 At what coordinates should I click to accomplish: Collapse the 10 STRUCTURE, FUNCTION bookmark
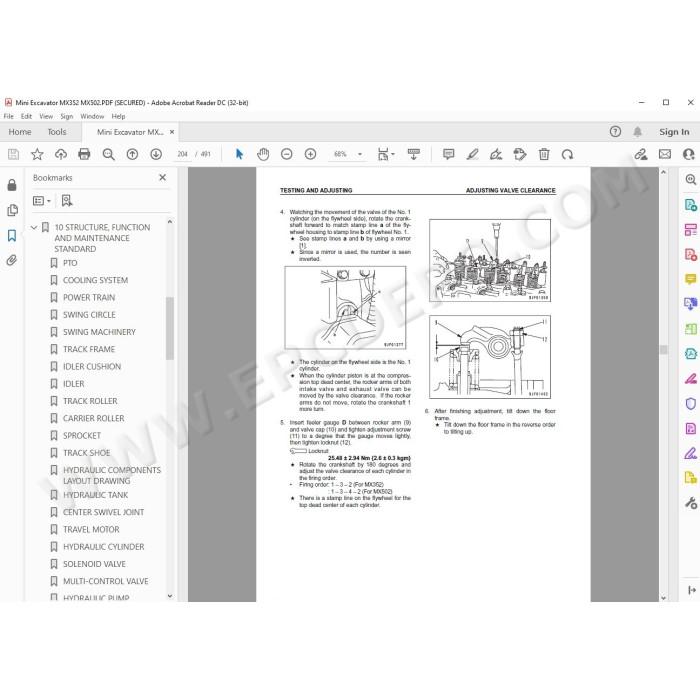pyautogui.click(x=34, y=228)
